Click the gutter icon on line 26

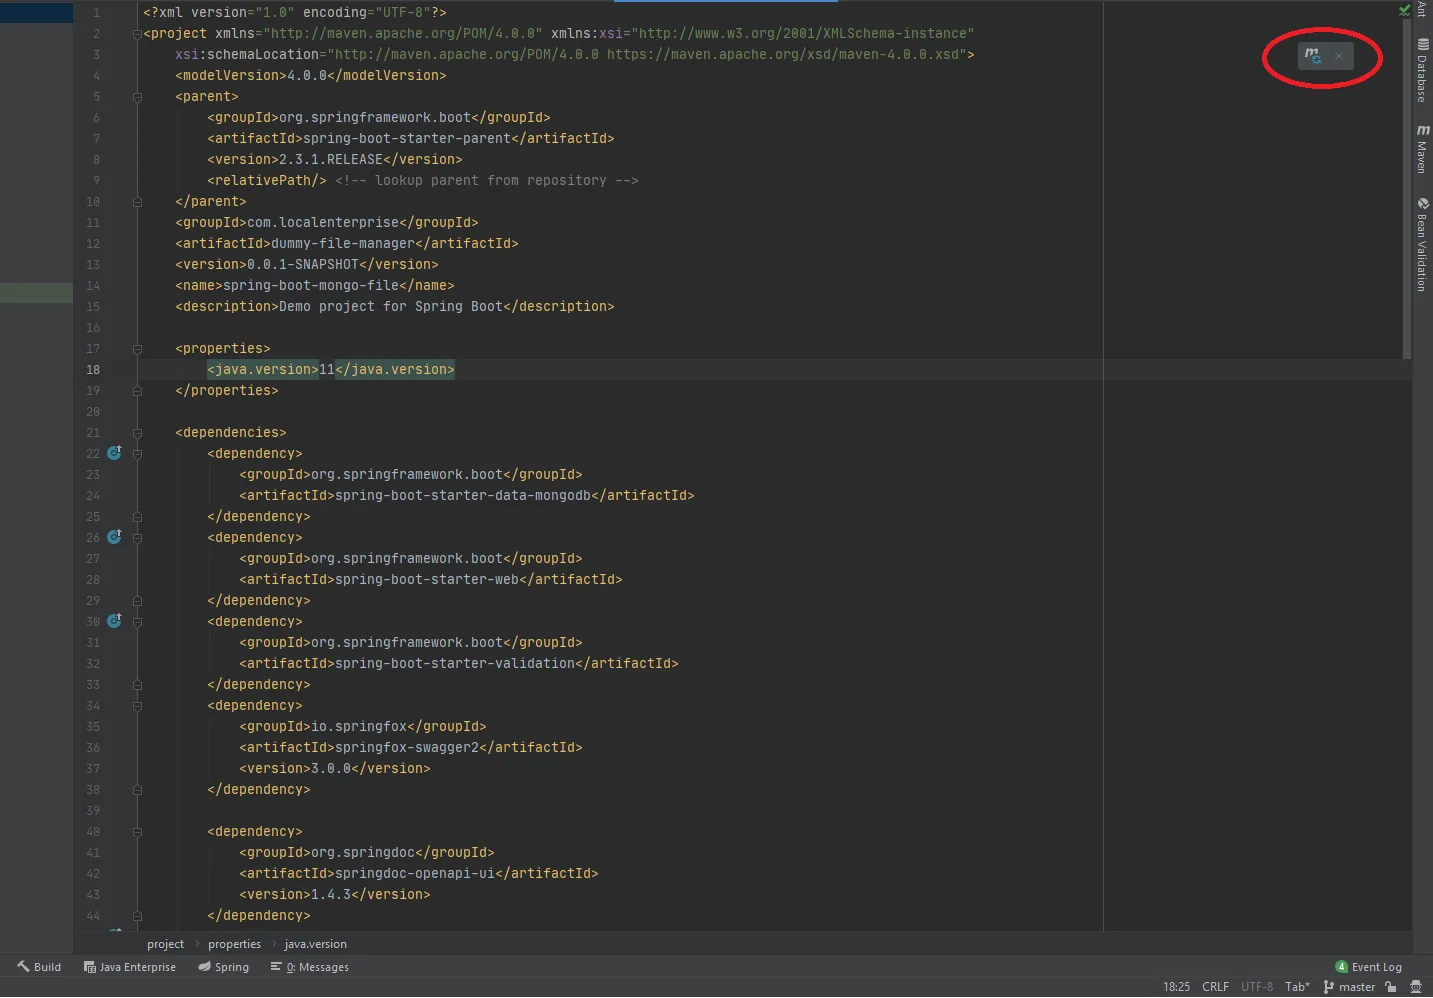click(114, 537)
